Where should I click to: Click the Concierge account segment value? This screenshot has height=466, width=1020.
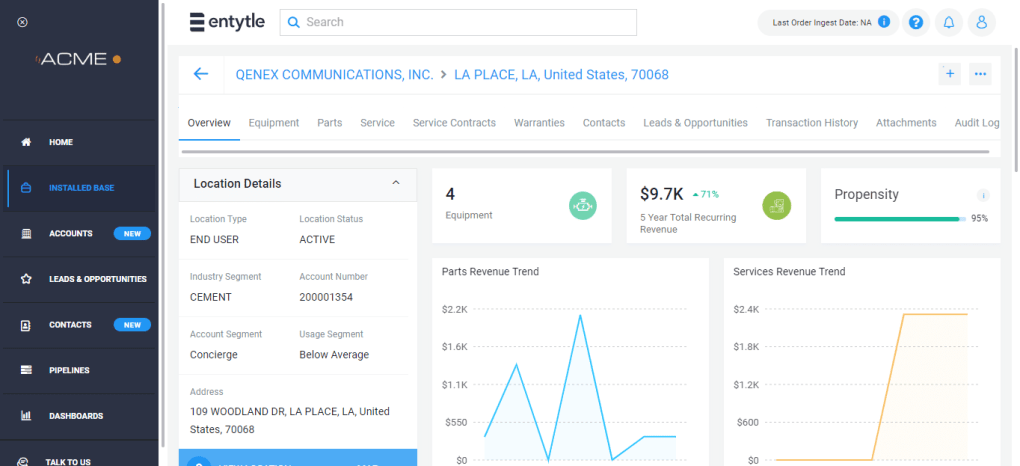tap(213, 355)
